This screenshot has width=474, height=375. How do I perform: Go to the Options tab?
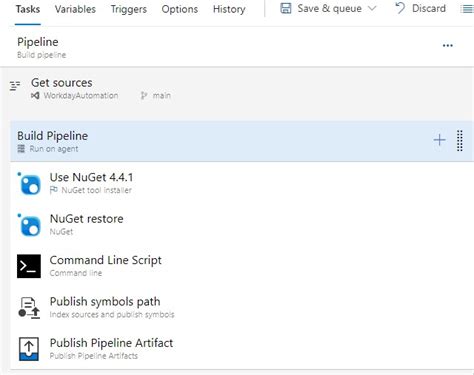pos(179,9)
